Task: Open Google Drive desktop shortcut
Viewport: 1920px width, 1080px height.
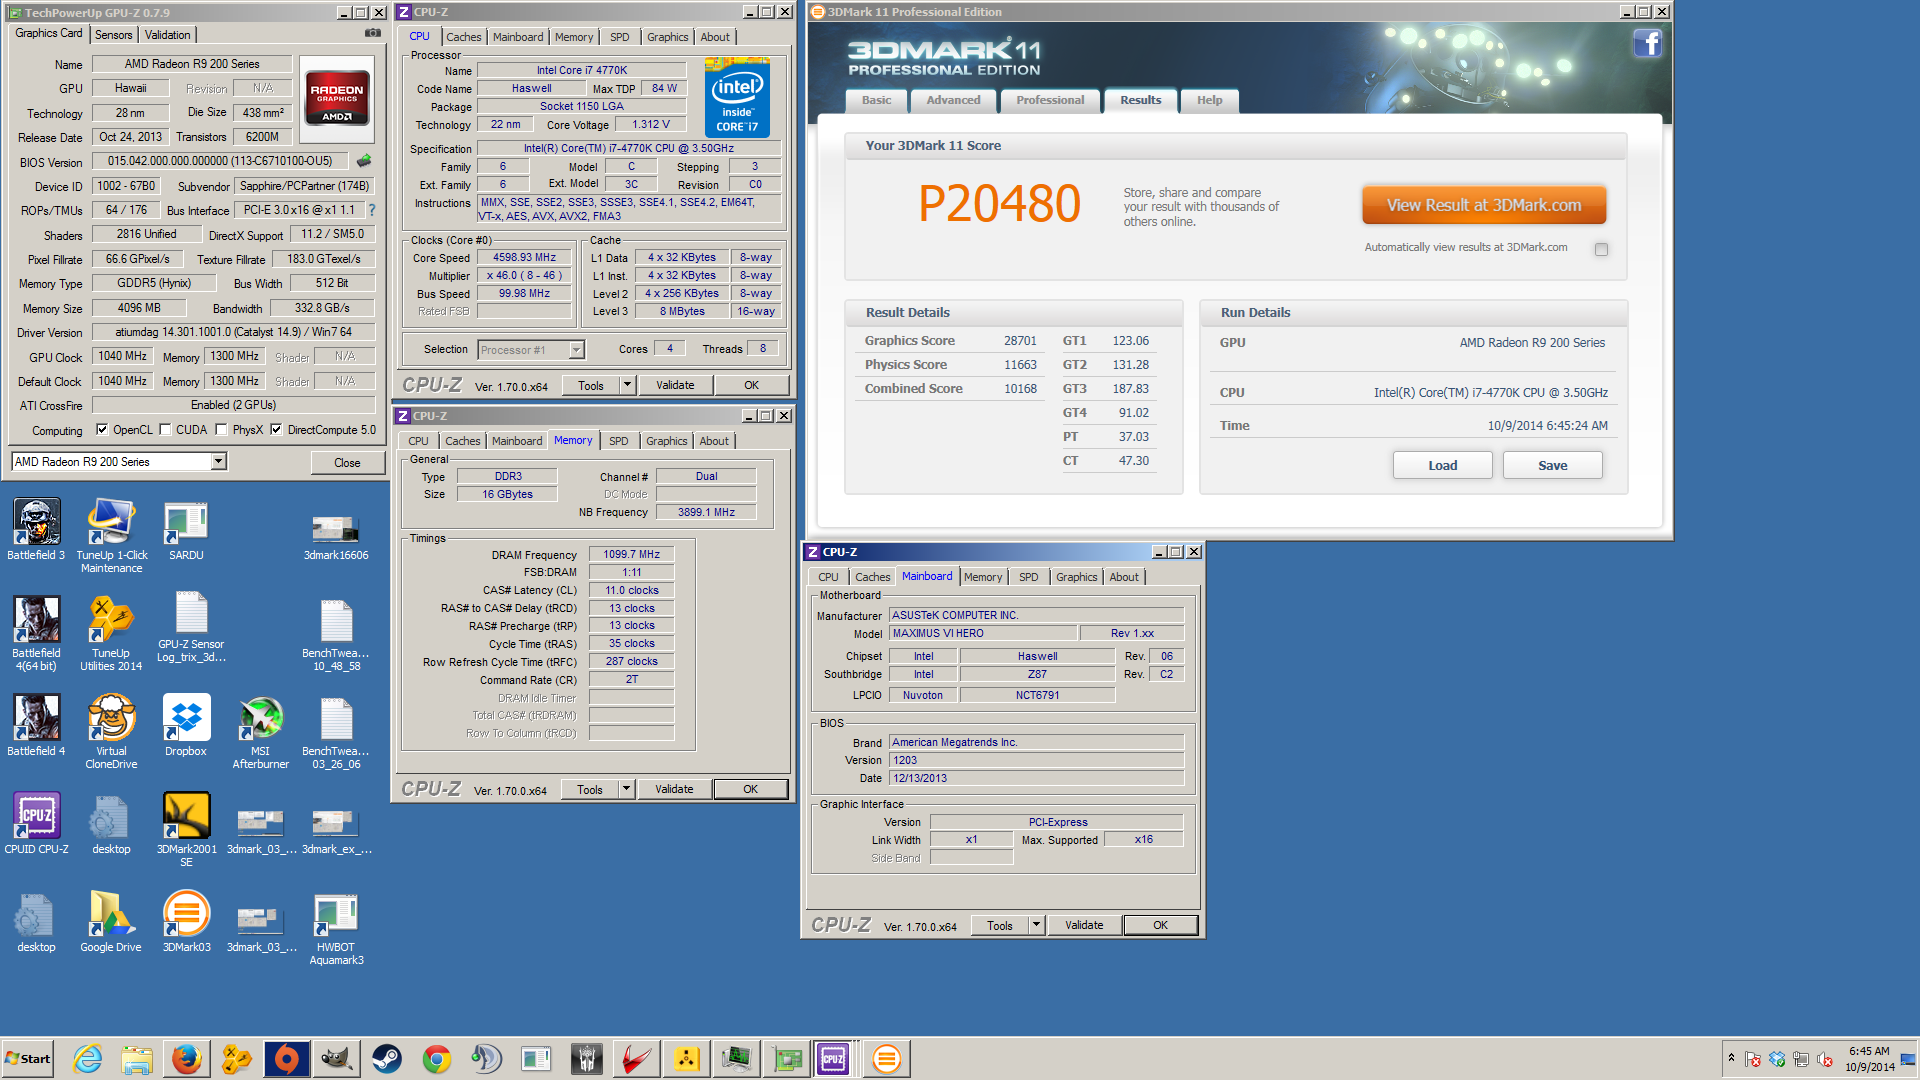Action: (111, 922)
